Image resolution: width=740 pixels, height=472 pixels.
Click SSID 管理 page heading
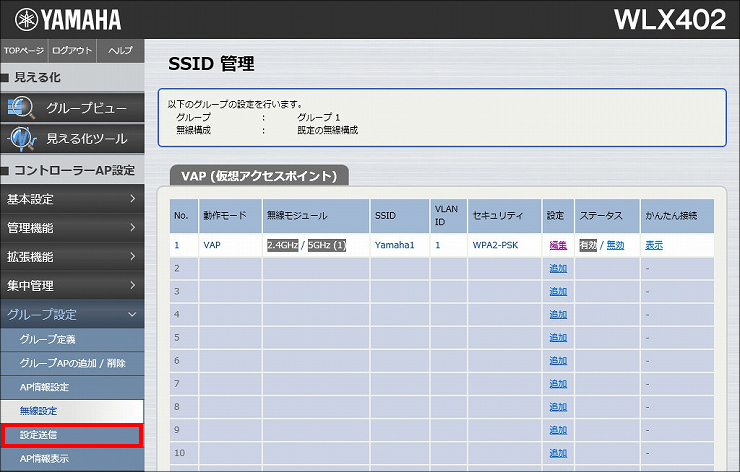pyautogui.click(x=211, y=64)
